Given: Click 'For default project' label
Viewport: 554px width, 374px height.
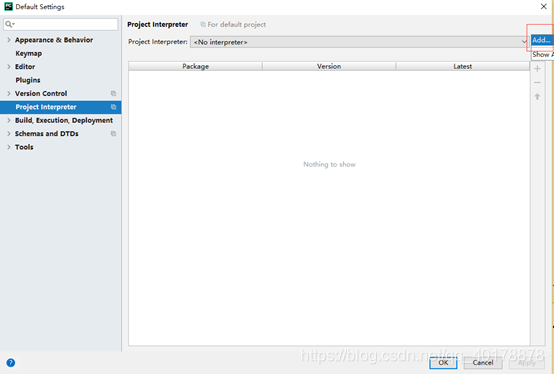Looking at the screenshot, I should point(236,24).
